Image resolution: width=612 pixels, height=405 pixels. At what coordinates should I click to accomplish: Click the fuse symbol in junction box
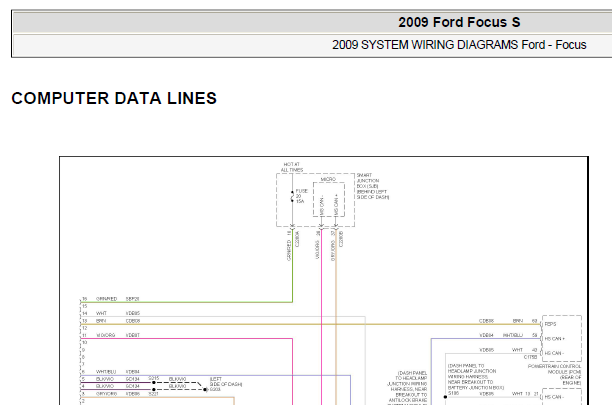point(292,196)
